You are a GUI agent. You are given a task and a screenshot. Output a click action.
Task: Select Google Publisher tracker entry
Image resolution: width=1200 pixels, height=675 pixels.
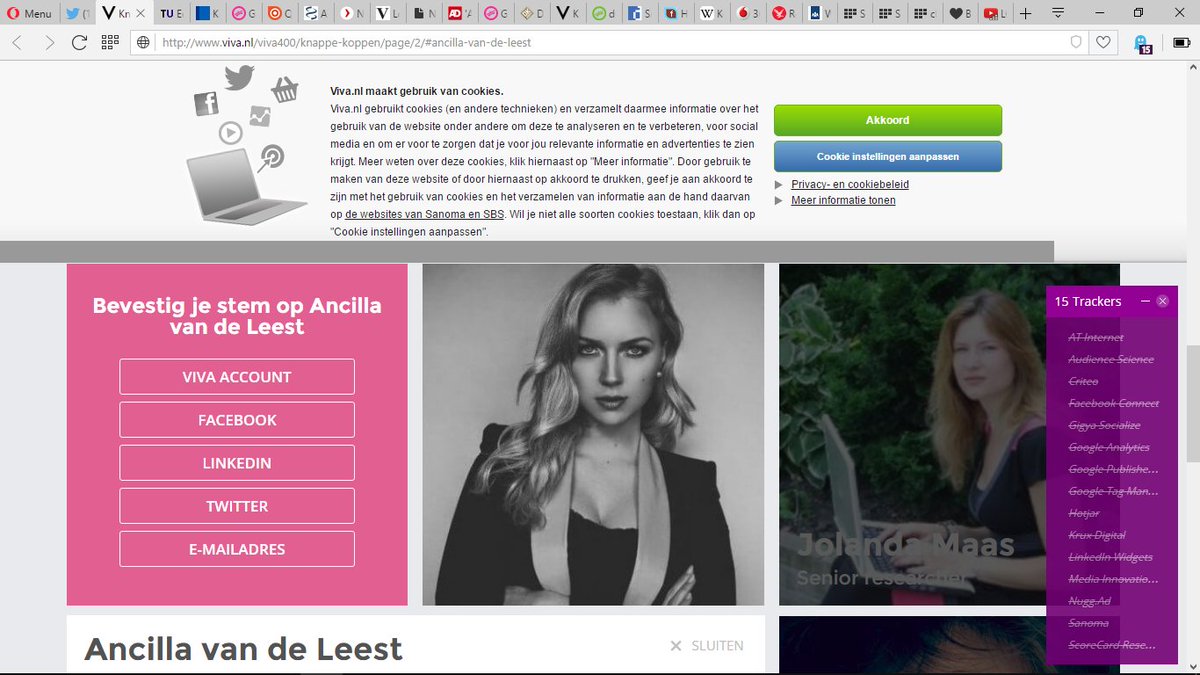pyautogui.click(x=1113, y=470)
